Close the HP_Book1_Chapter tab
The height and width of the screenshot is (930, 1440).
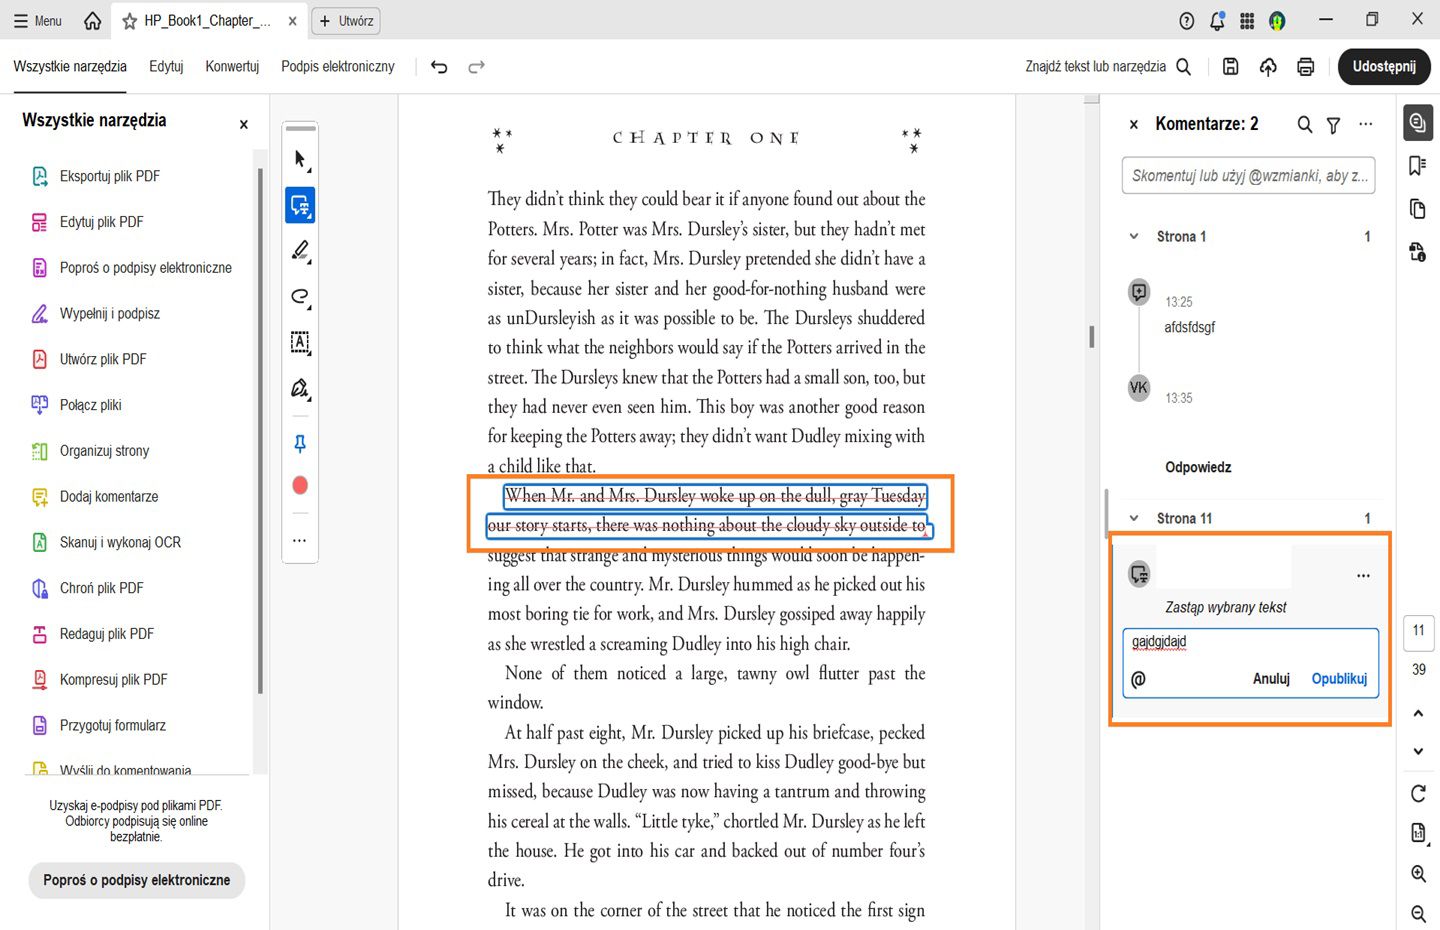pos(292,21)
